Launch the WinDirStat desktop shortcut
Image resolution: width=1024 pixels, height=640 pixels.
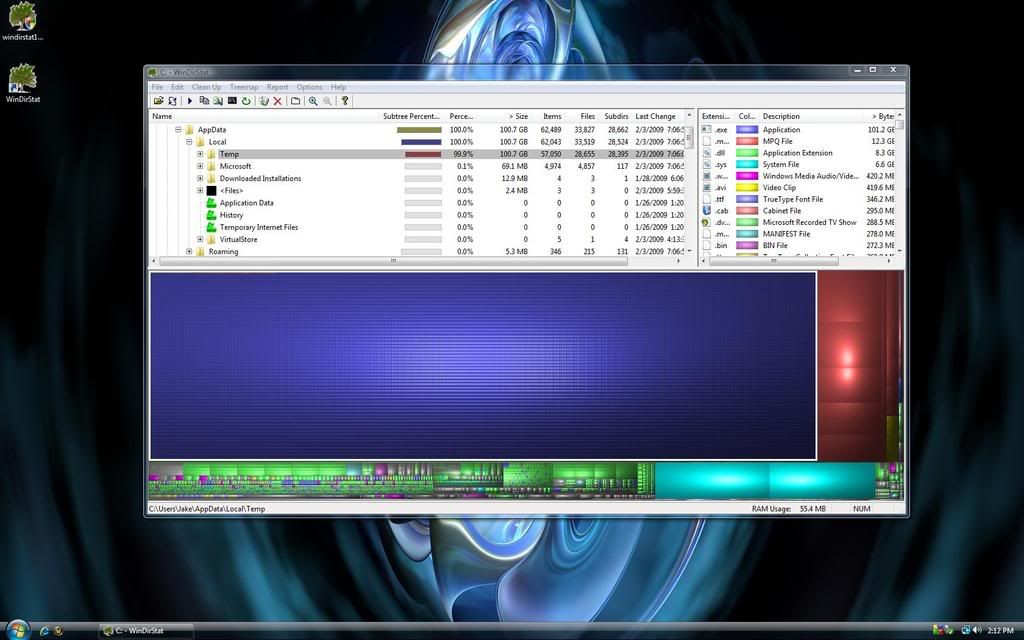[22, 80]
